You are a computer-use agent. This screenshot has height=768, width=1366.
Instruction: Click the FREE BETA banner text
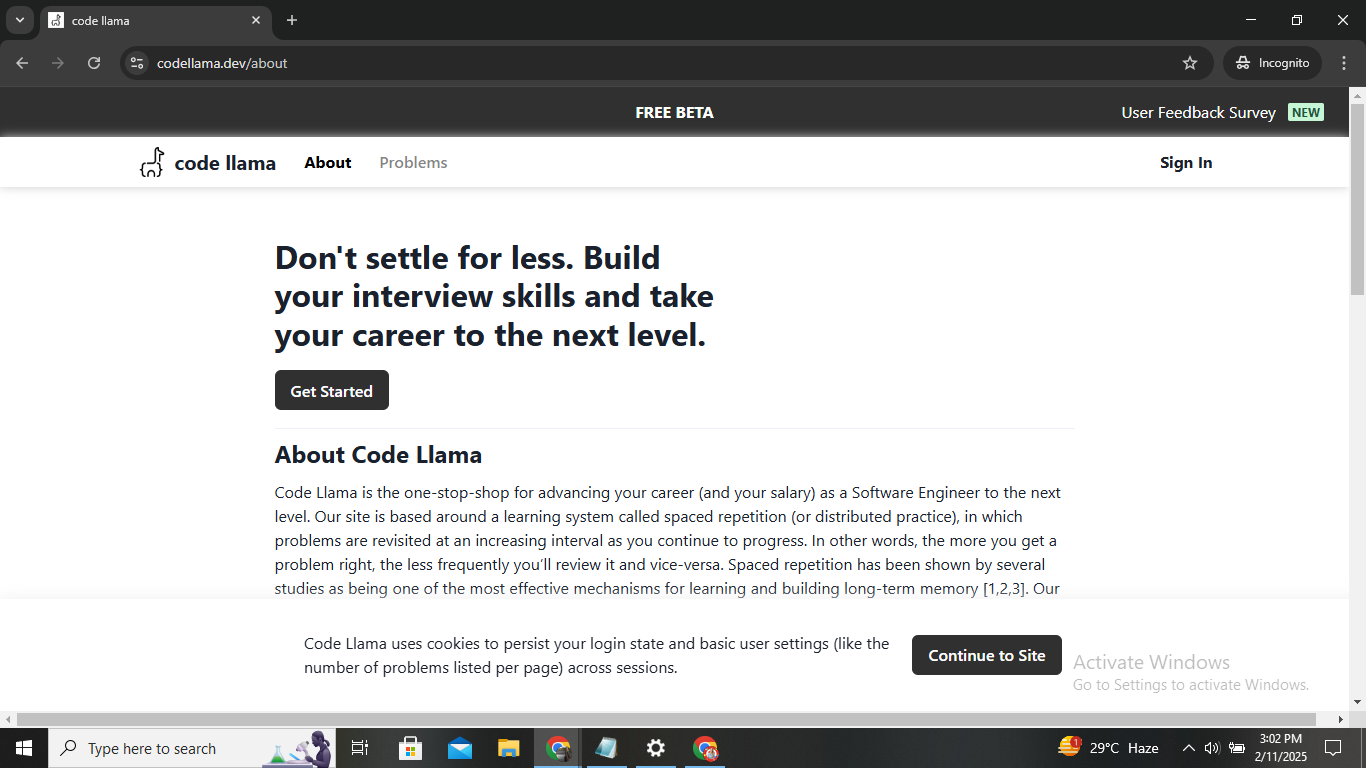click(675, 113)
